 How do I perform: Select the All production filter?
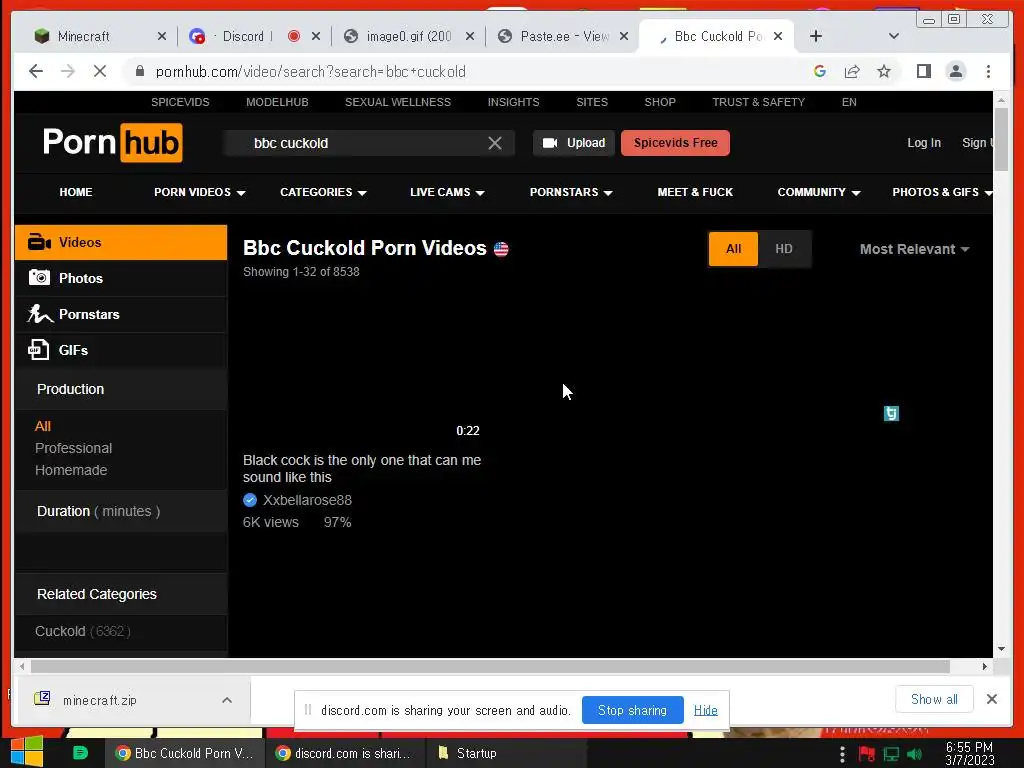[42, 426]
